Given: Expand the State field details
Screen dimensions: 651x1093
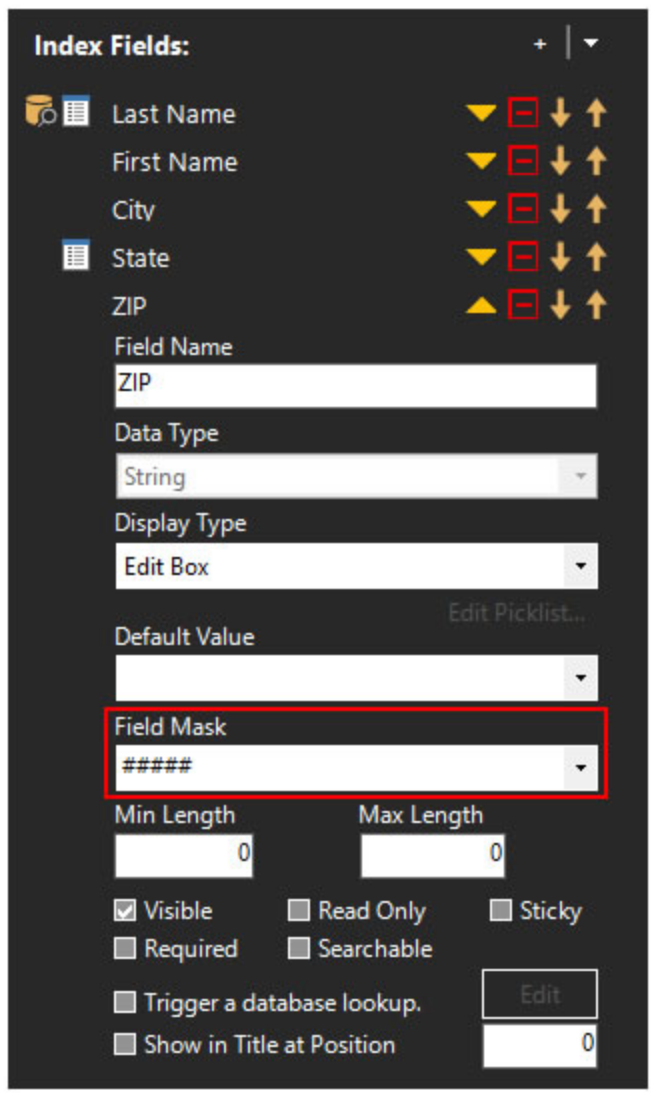Looking at the screenshot, I should 481,257.
